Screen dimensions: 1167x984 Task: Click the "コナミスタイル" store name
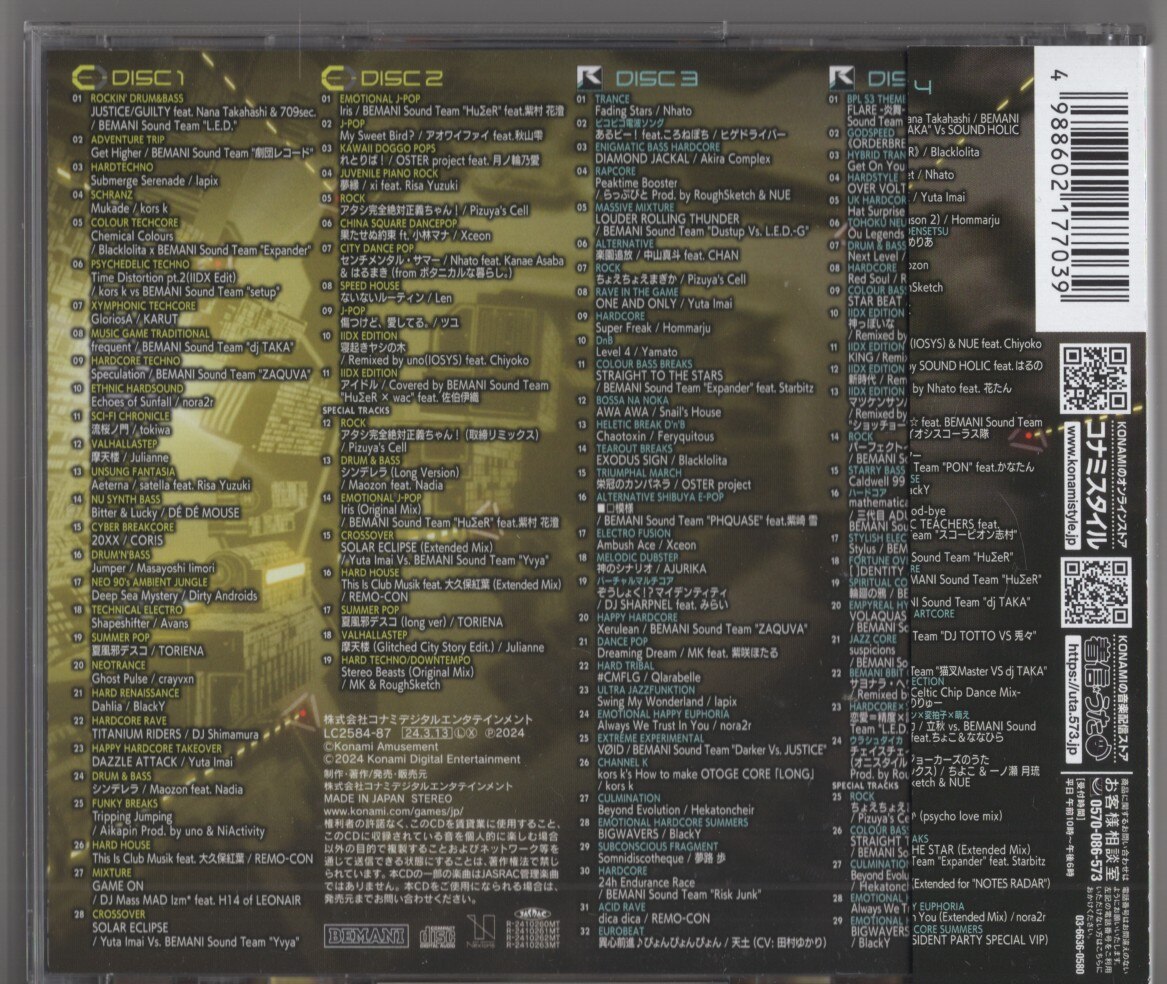(1094, 485)
